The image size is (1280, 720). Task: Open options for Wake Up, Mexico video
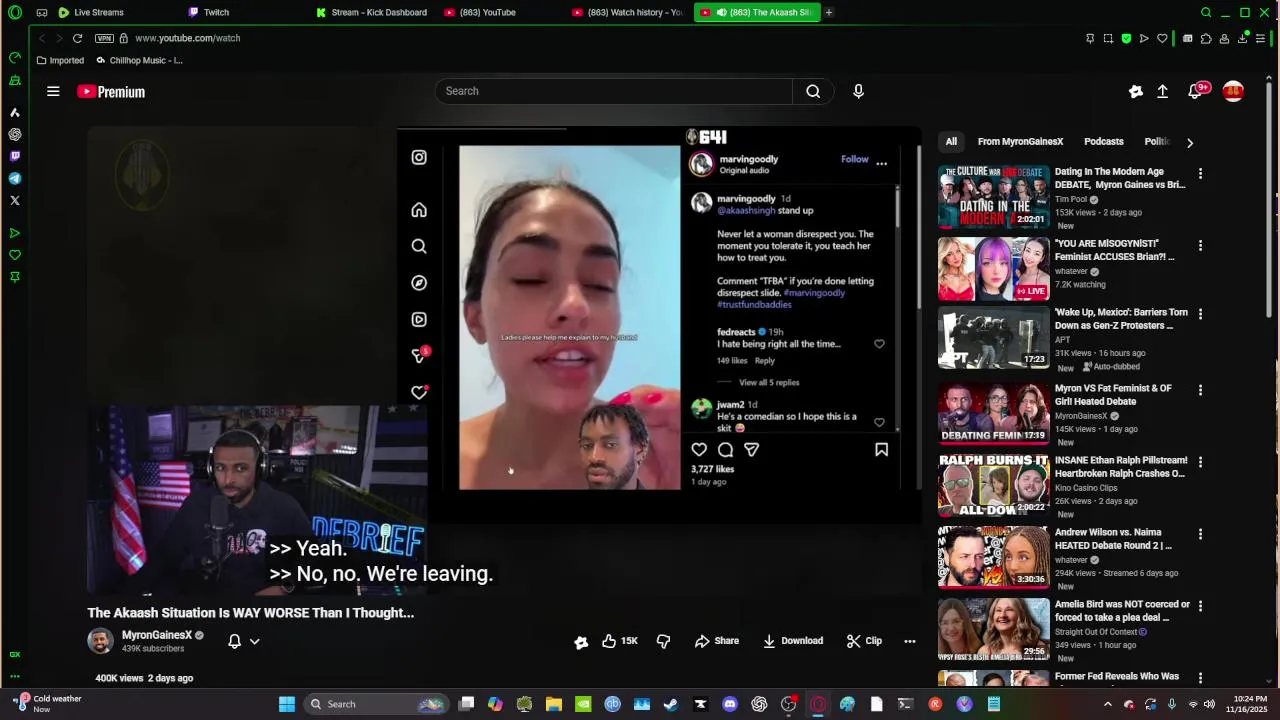(x=1200, y=313)
